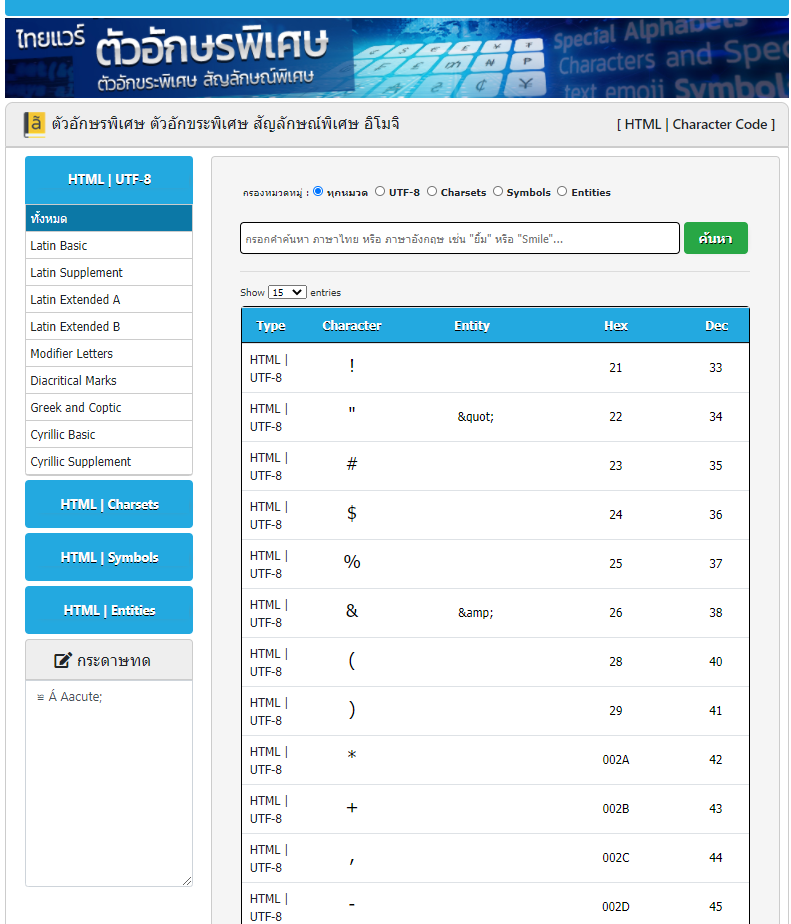
Task: Click the green ค้นหา search button
Action: (x=716, y=238)
